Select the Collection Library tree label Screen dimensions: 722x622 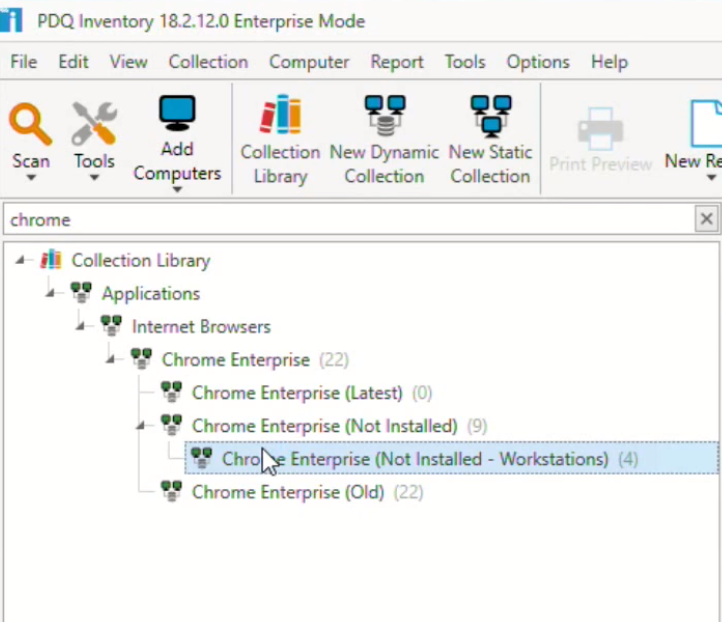pos(141,261)
